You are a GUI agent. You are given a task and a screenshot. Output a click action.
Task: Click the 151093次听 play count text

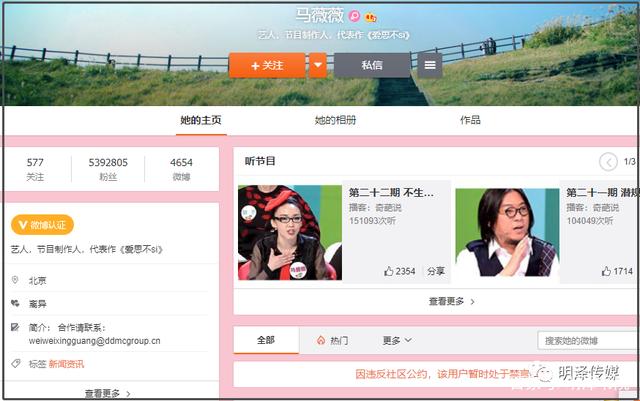372,221
